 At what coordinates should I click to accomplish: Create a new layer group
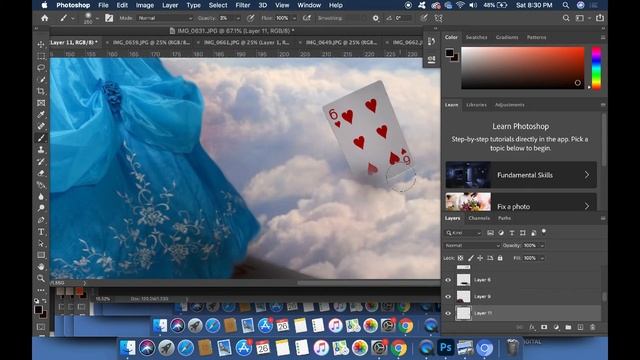(x=568, y=327)
